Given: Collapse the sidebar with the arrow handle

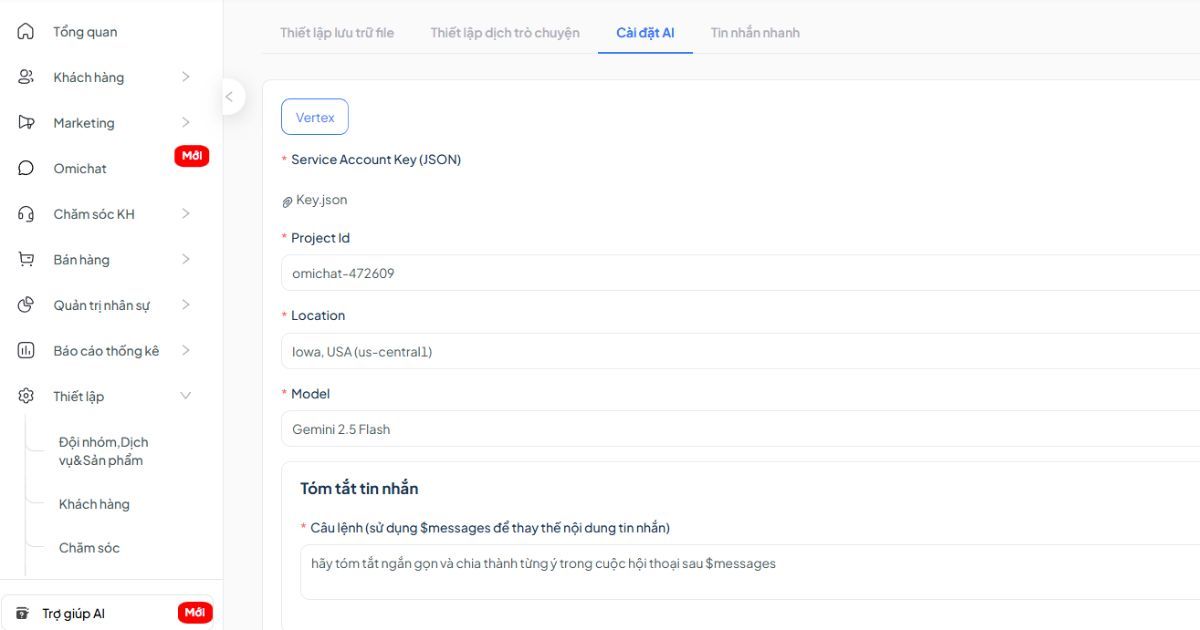Looking at the screenshot, I should tap(229, 97).
